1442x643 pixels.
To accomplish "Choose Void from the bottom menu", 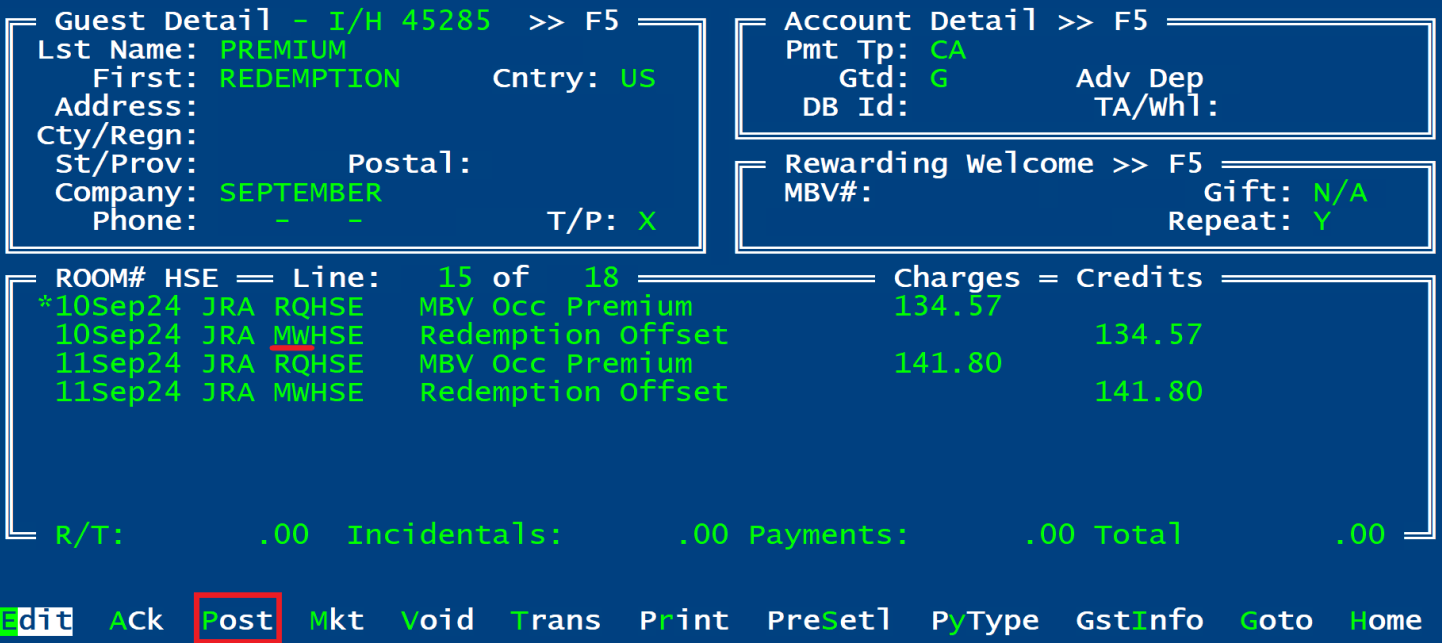I will click(437, 620).
